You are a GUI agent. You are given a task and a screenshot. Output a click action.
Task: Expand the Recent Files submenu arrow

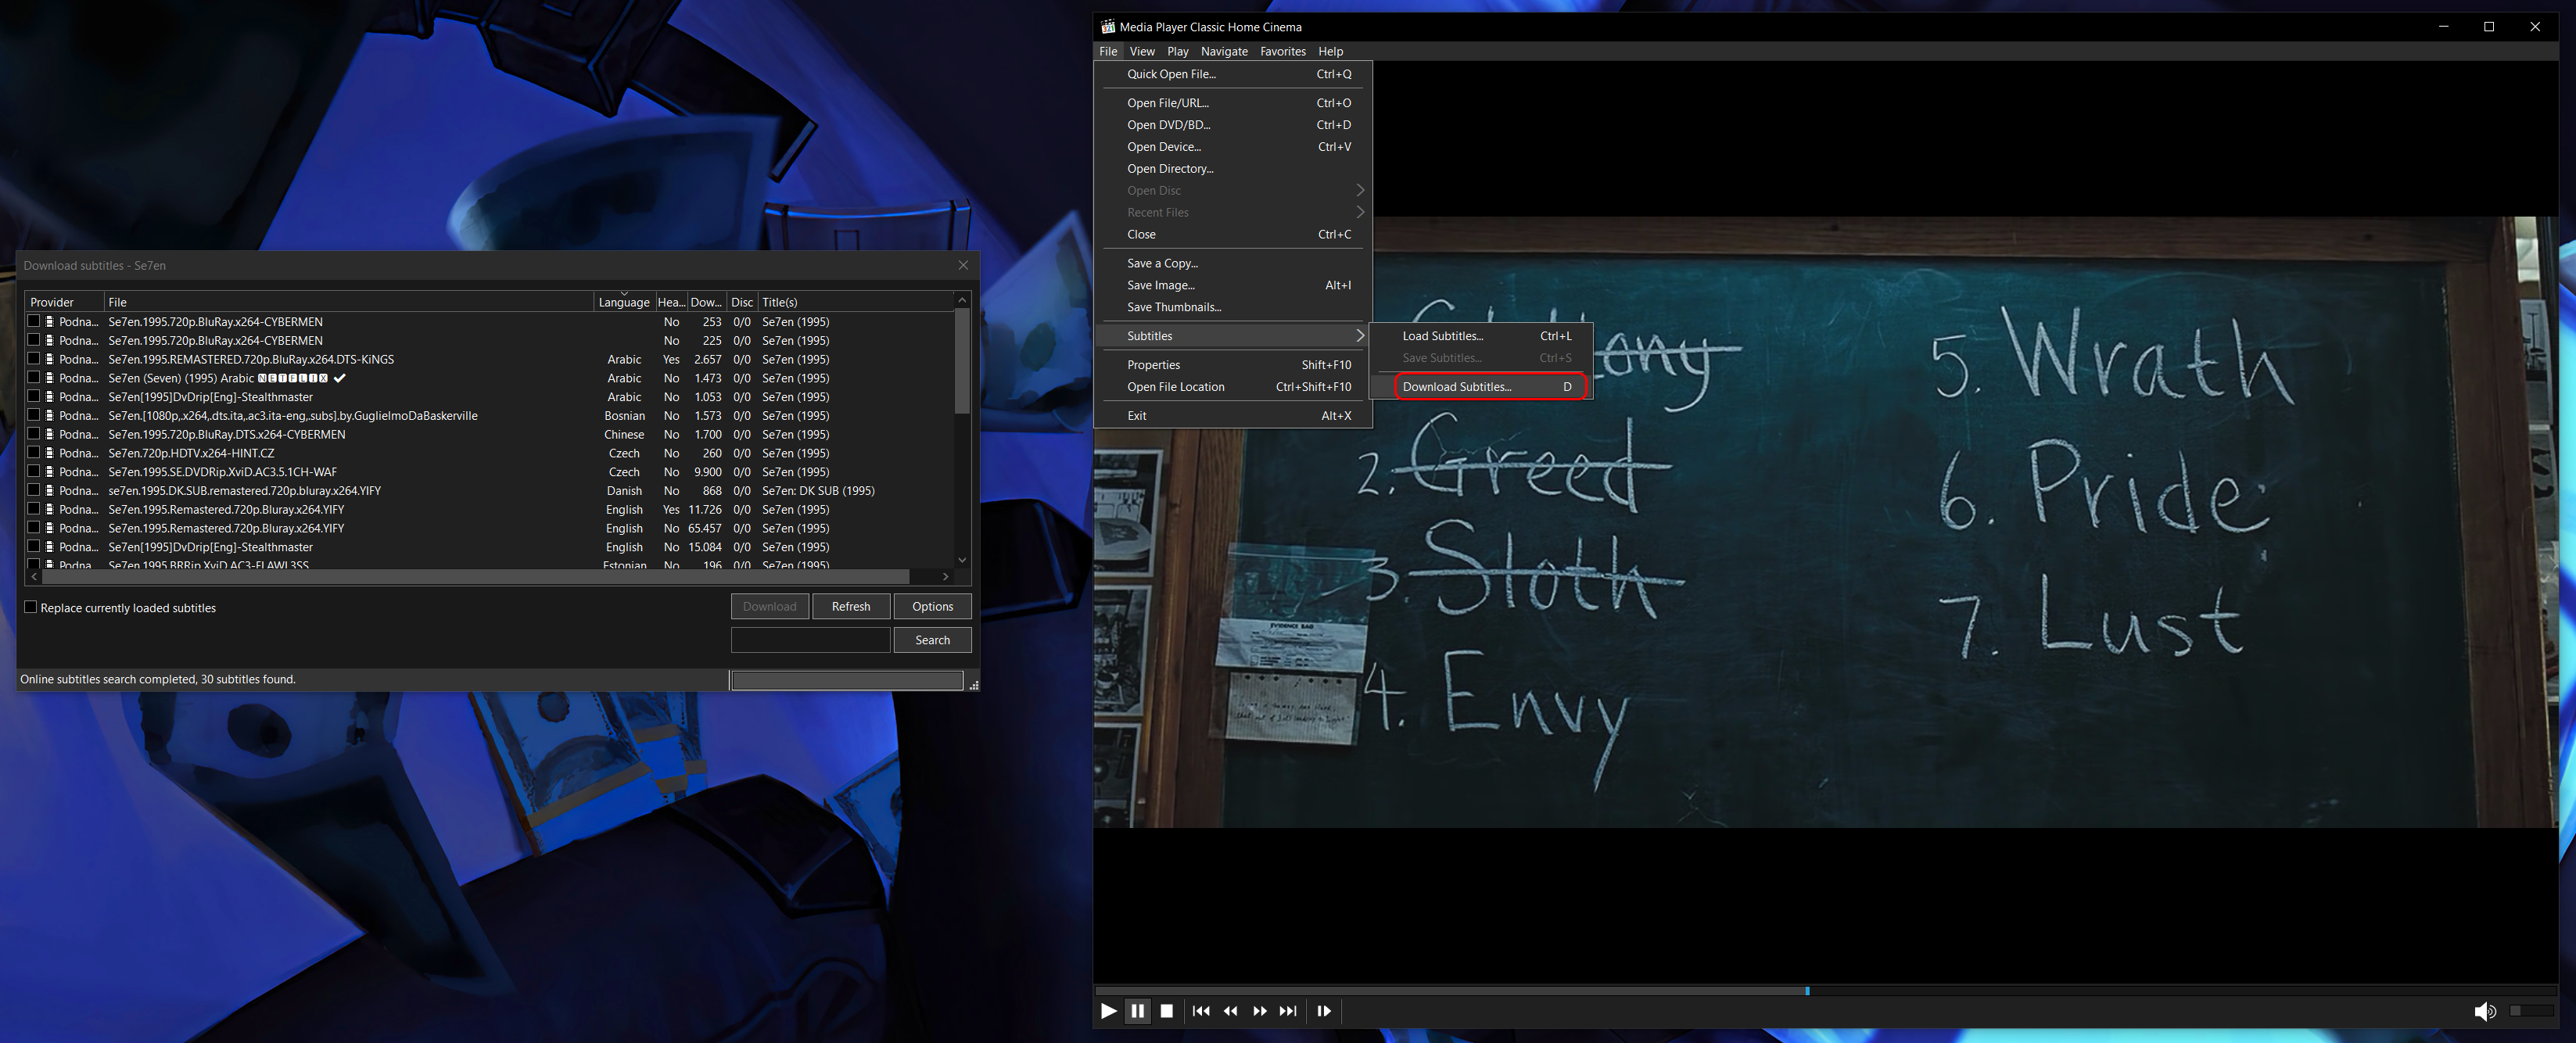[x=1360, y=212]
